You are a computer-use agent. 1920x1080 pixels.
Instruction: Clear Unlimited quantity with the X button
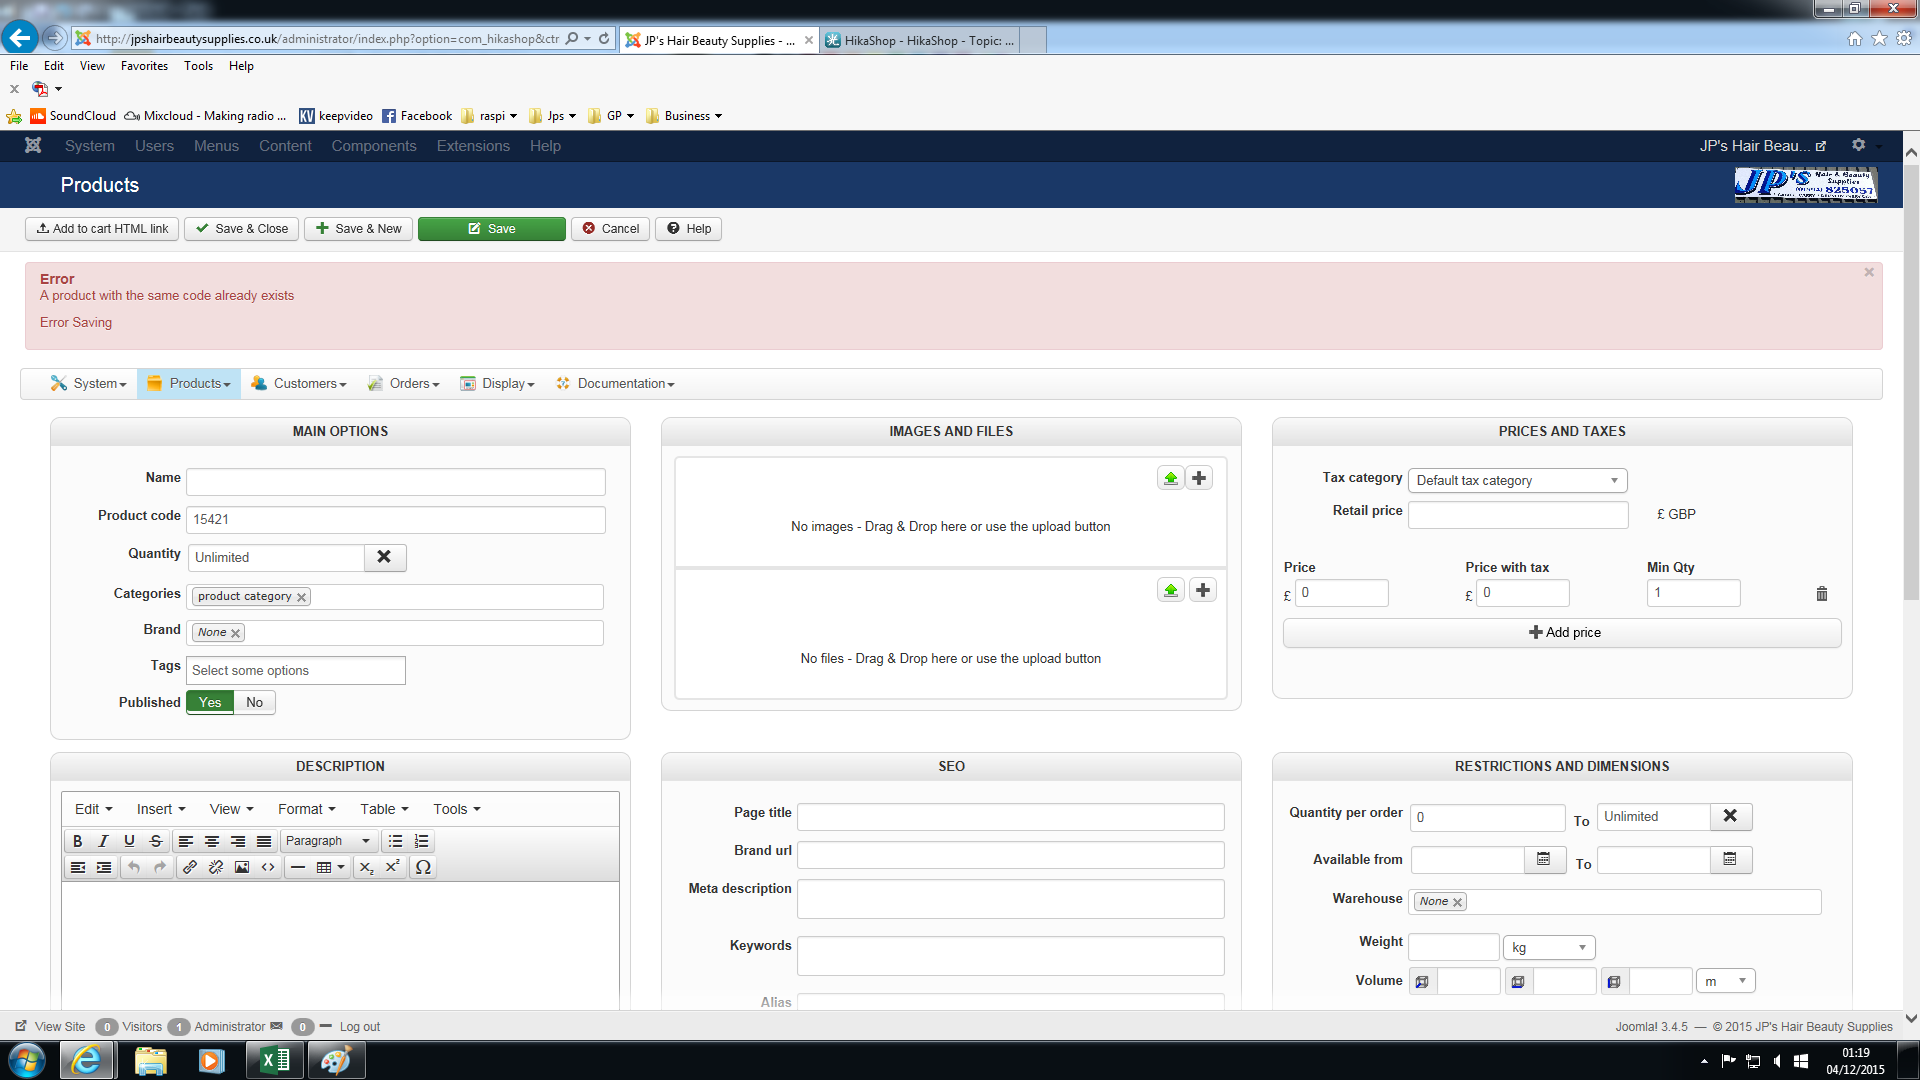point(384,557)
